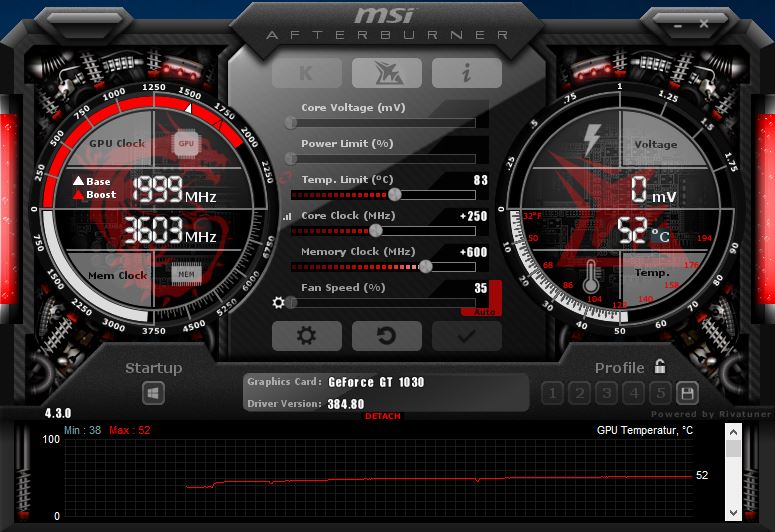Open the curve editor icon beside Core Clock
The image size is (775, 532).
click(287, 217)
